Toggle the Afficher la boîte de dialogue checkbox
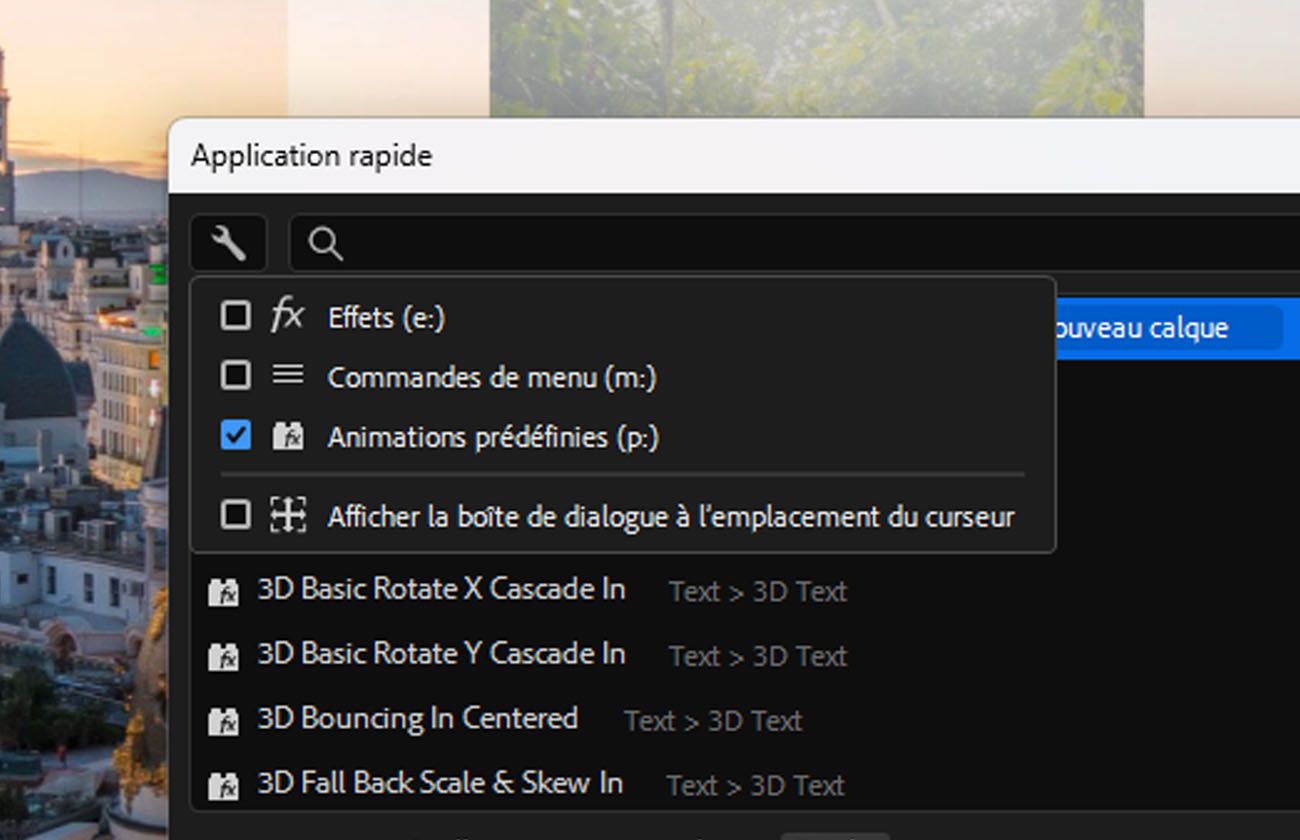This screenshot has height=840, width=1300. [236, 515]
